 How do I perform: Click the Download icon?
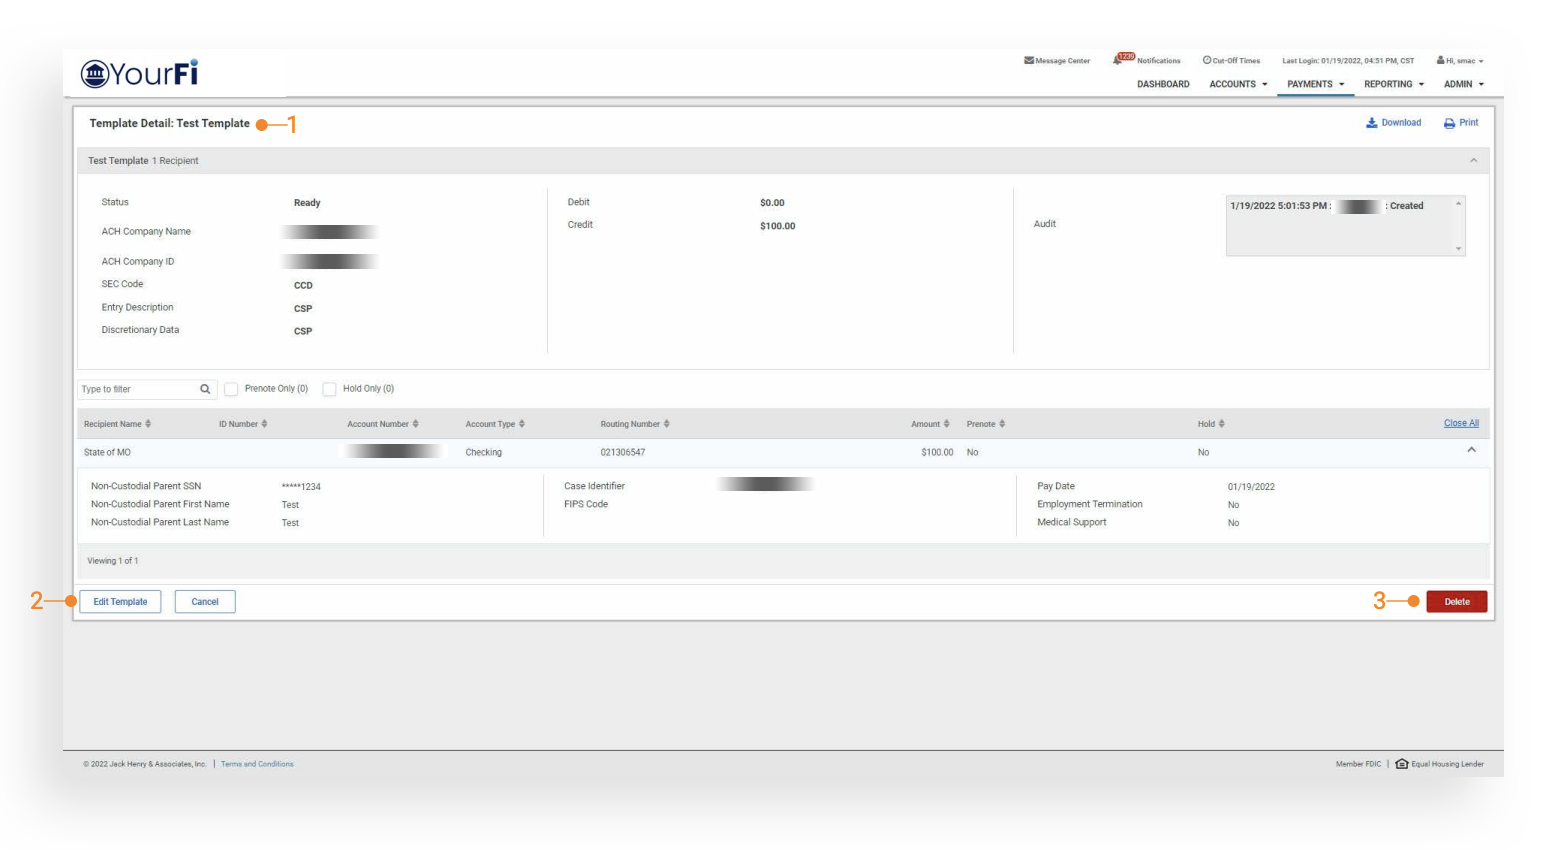(1372, 123)
